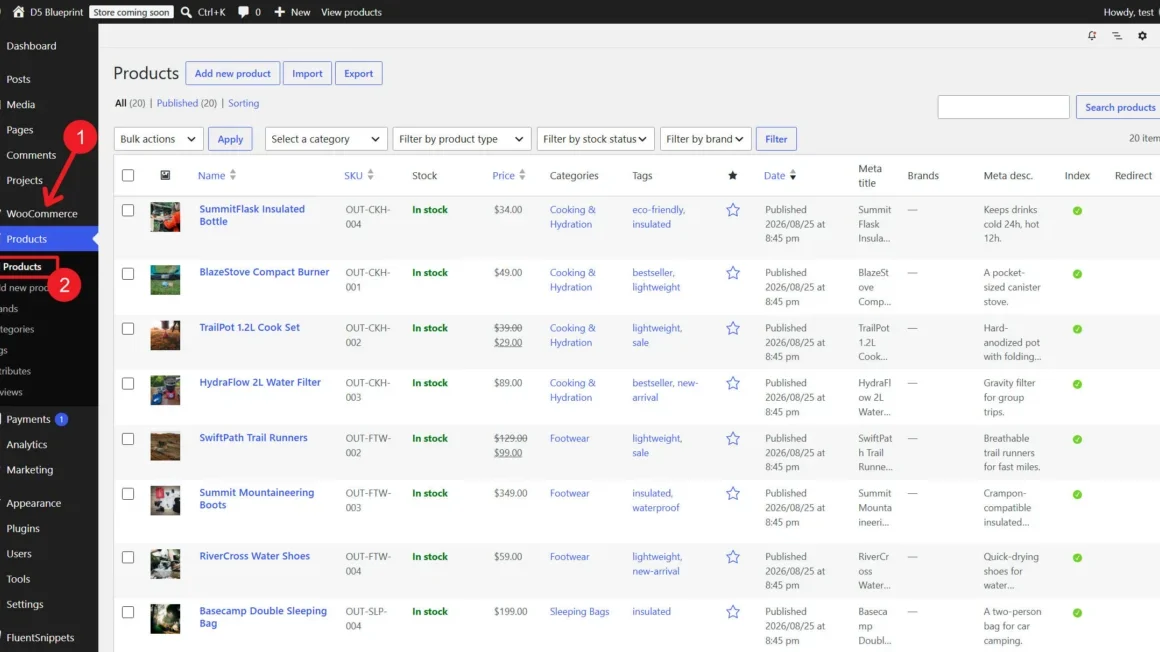Screen dimensions: 1160x652
Task: Switch to the Published (20) view
Action: [186, 103]
